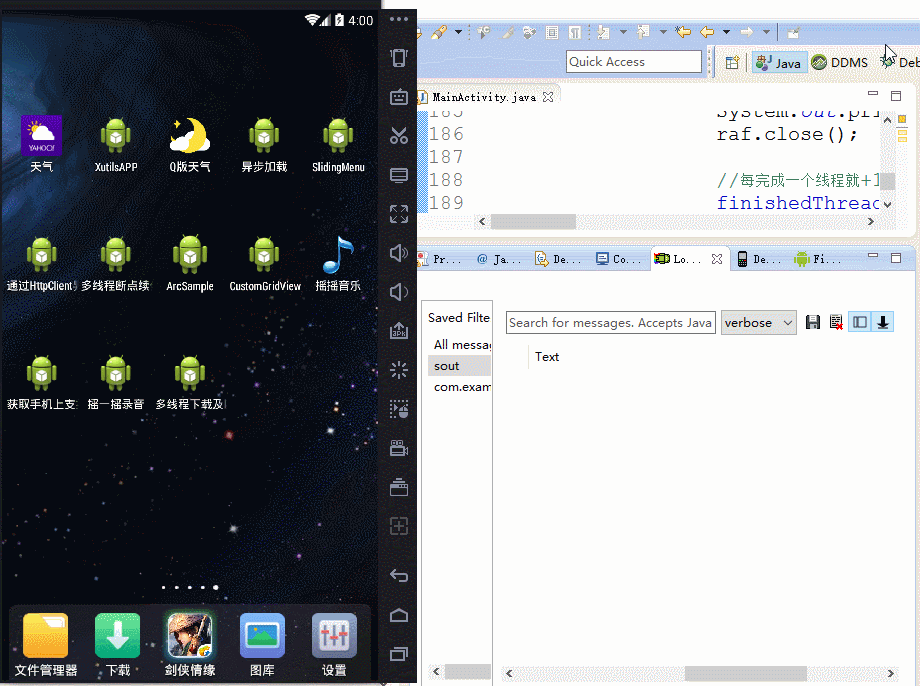Tap emulator home navigation button

point(399,615)
